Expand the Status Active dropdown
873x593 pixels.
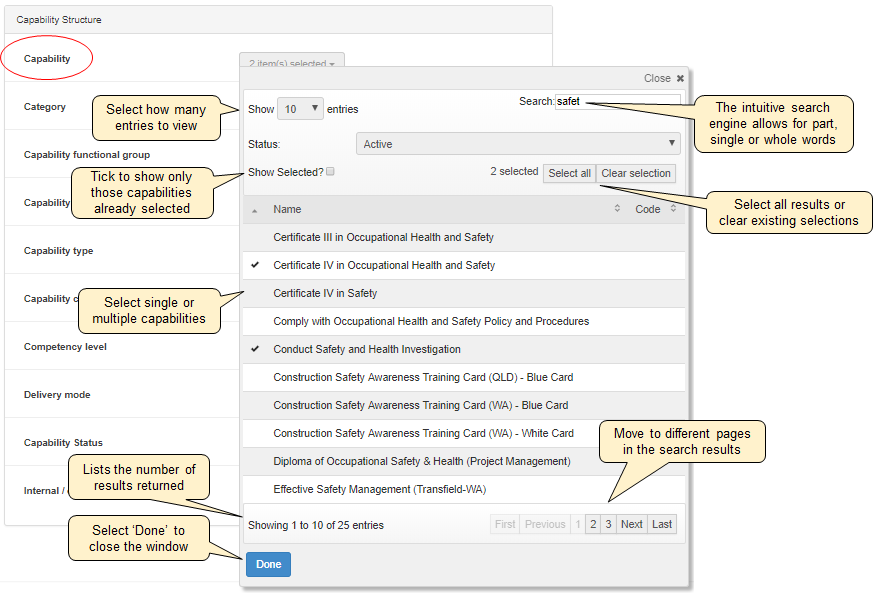[518, 144]
